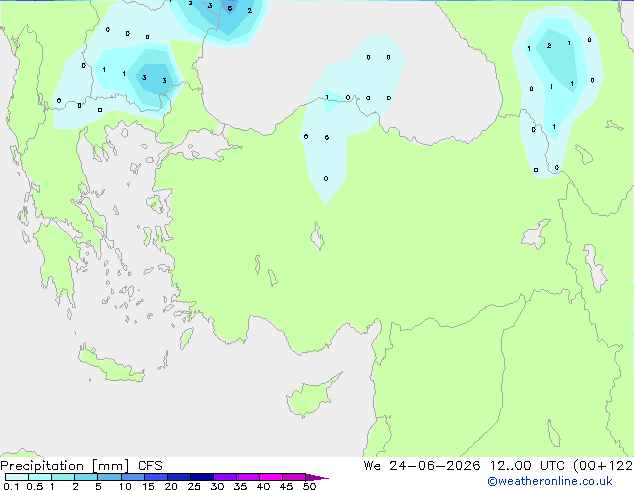Screen dimensions: 634x490
Task: Click the 45 legend scale label
Action: [286, 486]
